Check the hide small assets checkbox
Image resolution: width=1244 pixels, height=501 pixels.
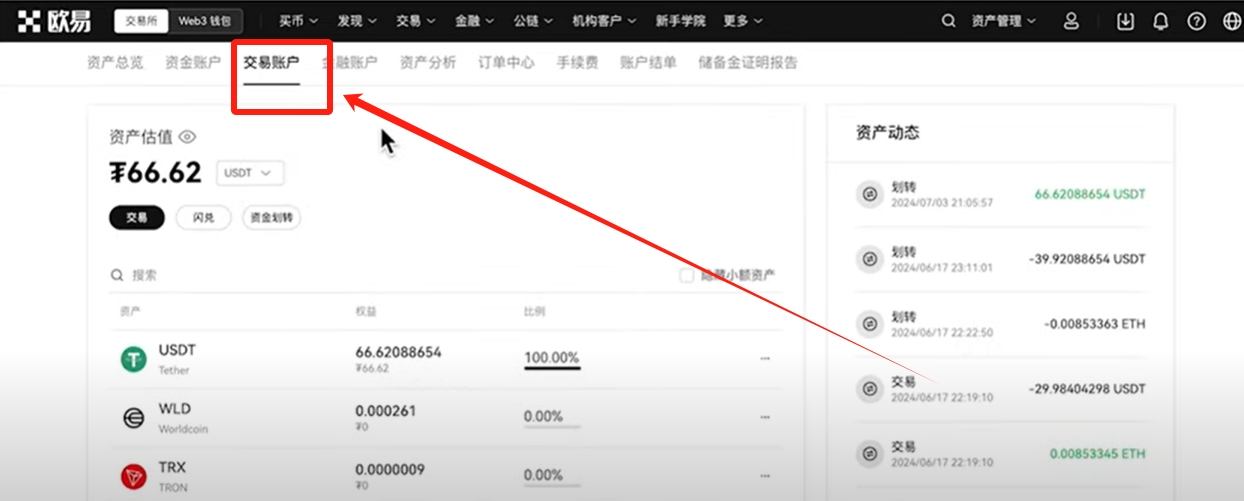click(x=687, y=275)
